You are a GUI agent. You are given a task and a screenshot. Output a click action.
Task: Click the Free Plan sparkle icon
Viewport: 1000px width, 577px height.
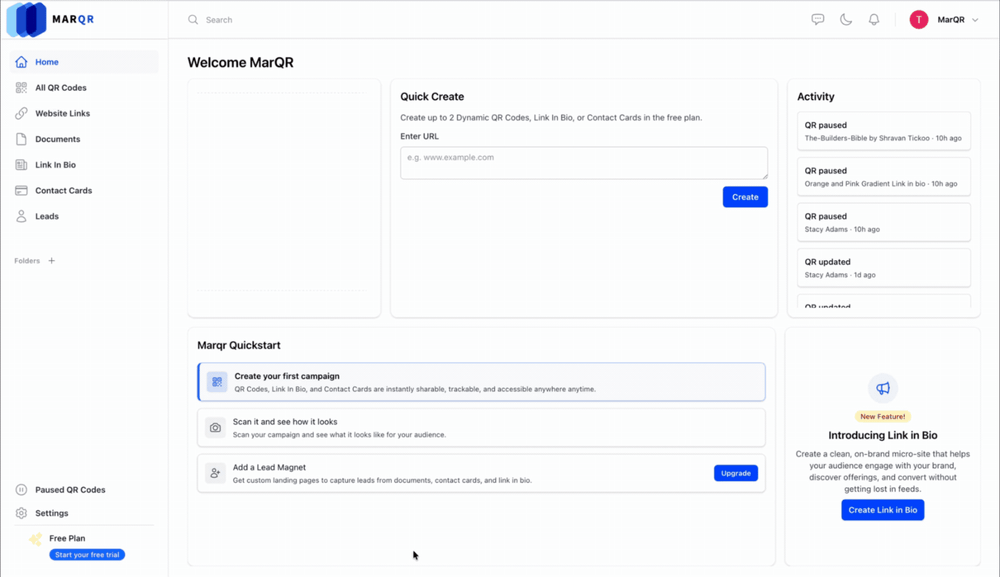[35, 539]
